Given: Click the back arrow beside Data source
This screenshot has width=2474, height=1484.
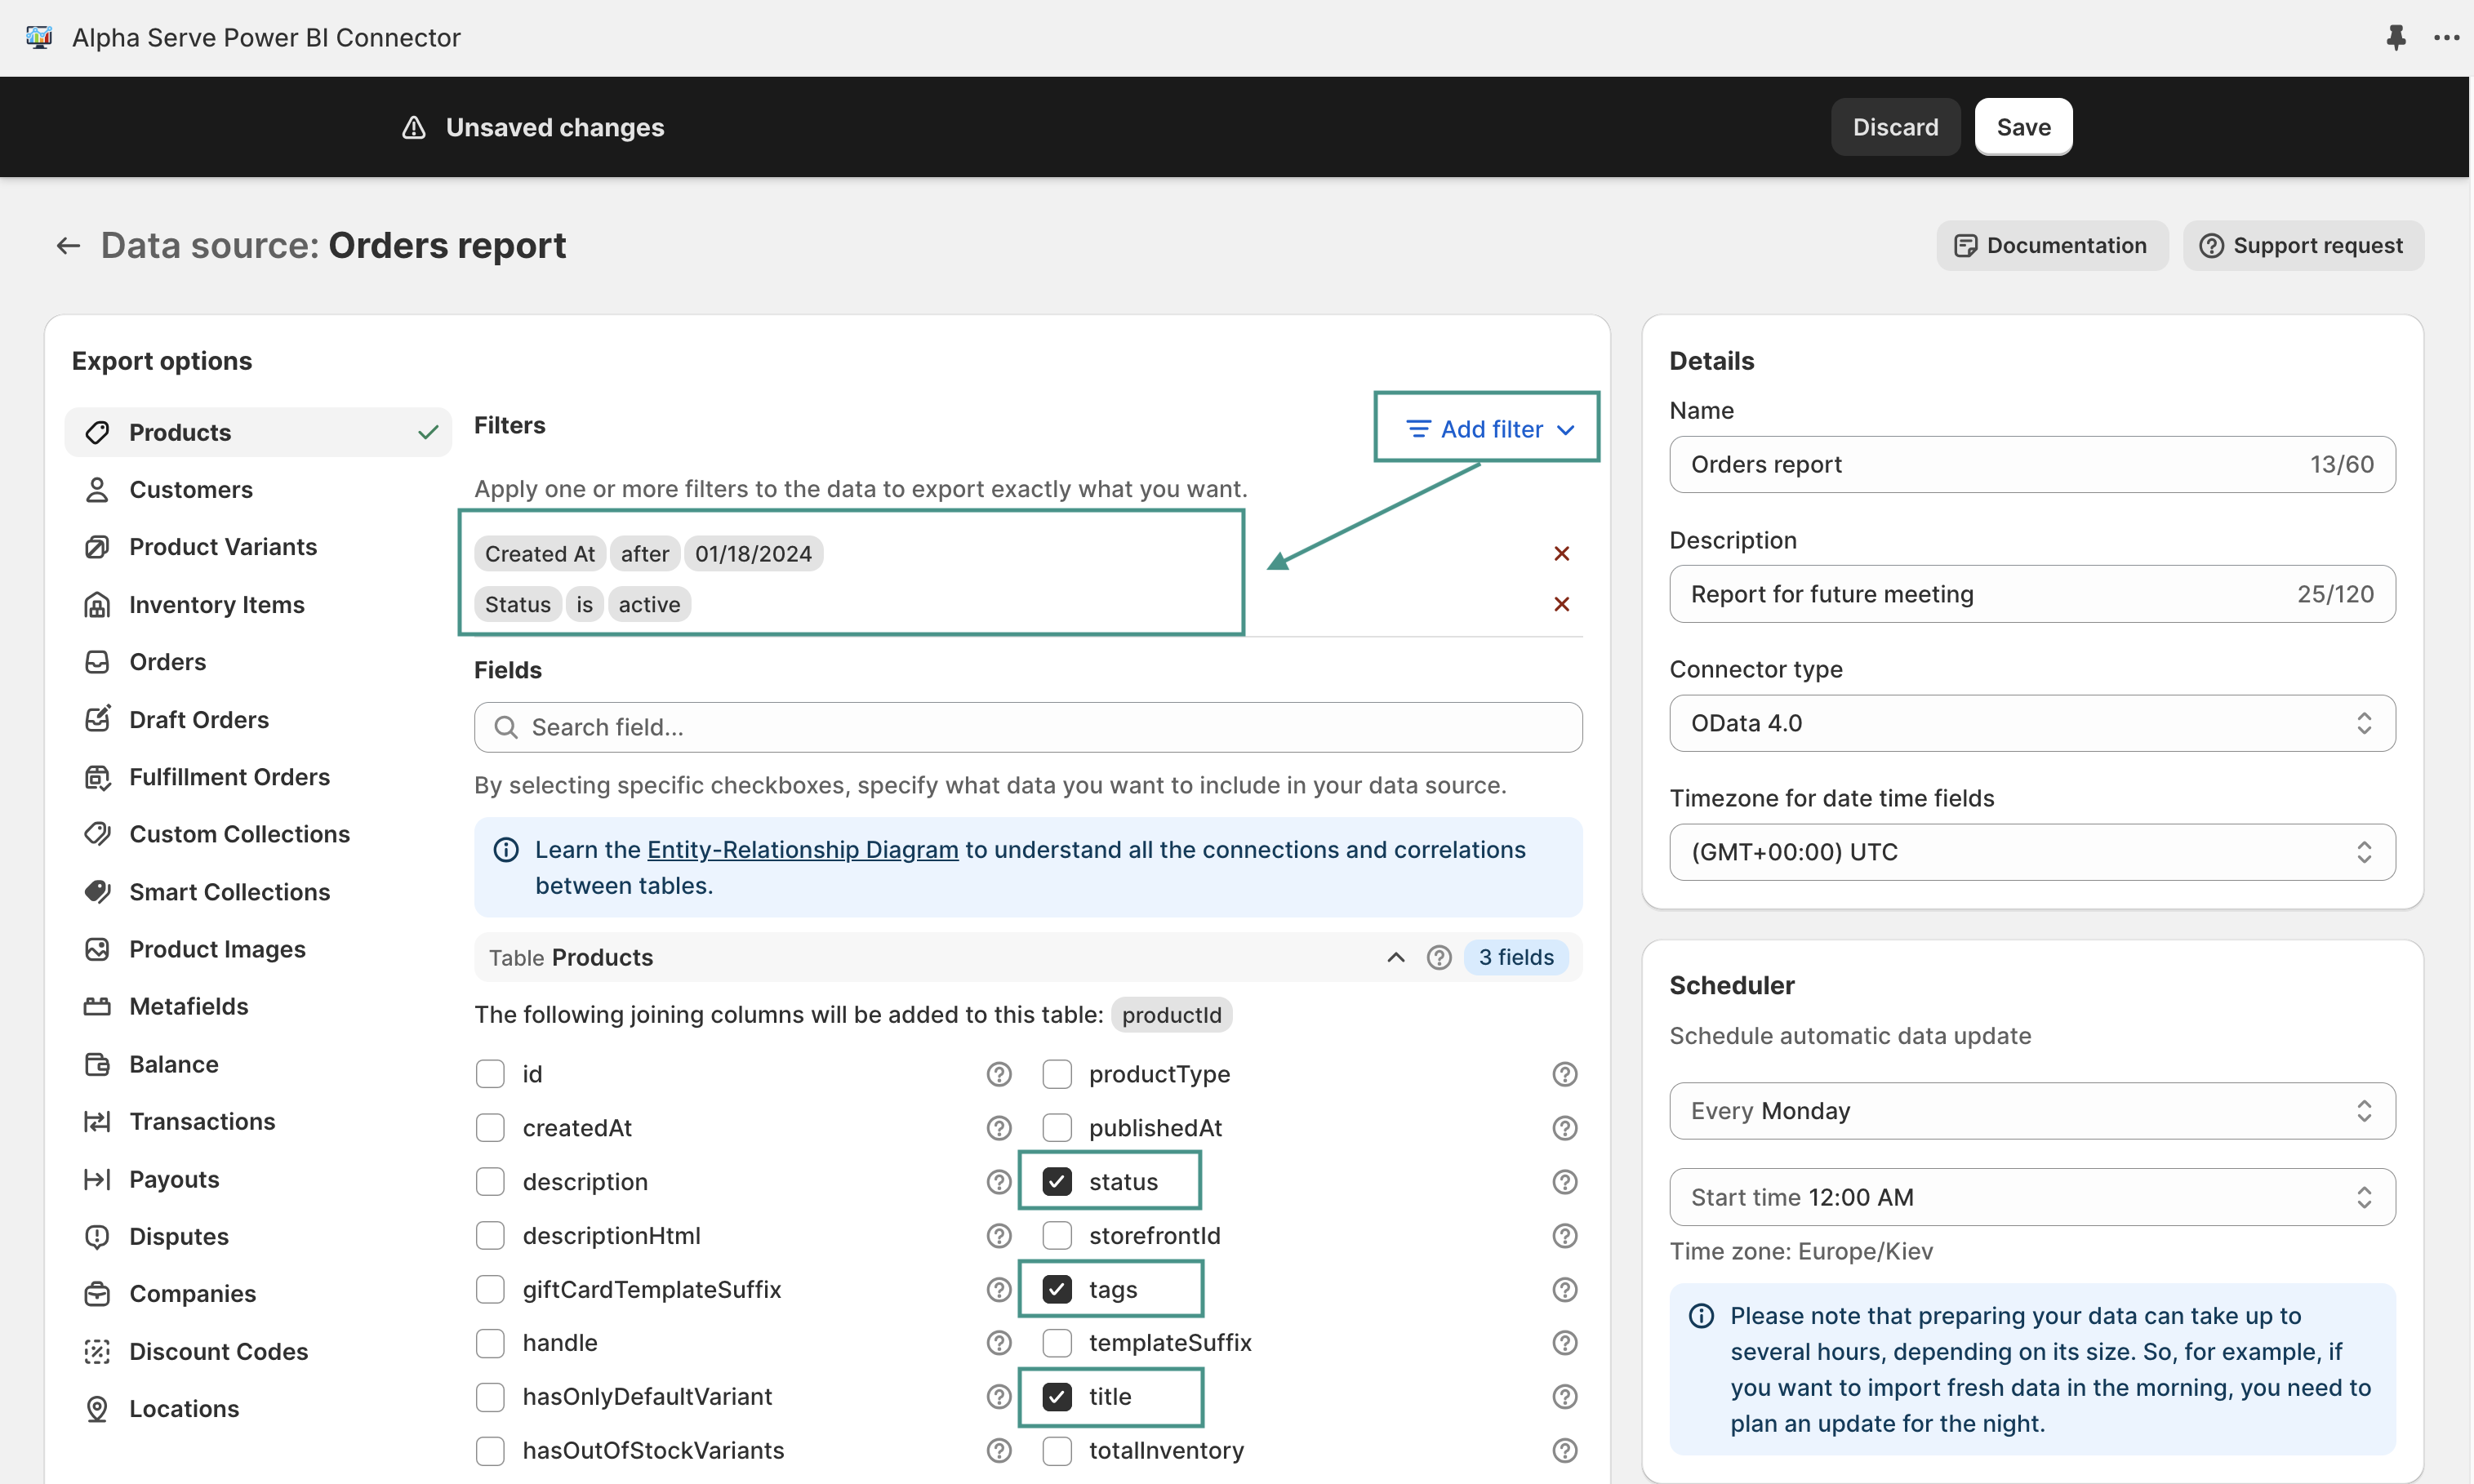Looking at the screenshot, I should click(x=68, y=246).
